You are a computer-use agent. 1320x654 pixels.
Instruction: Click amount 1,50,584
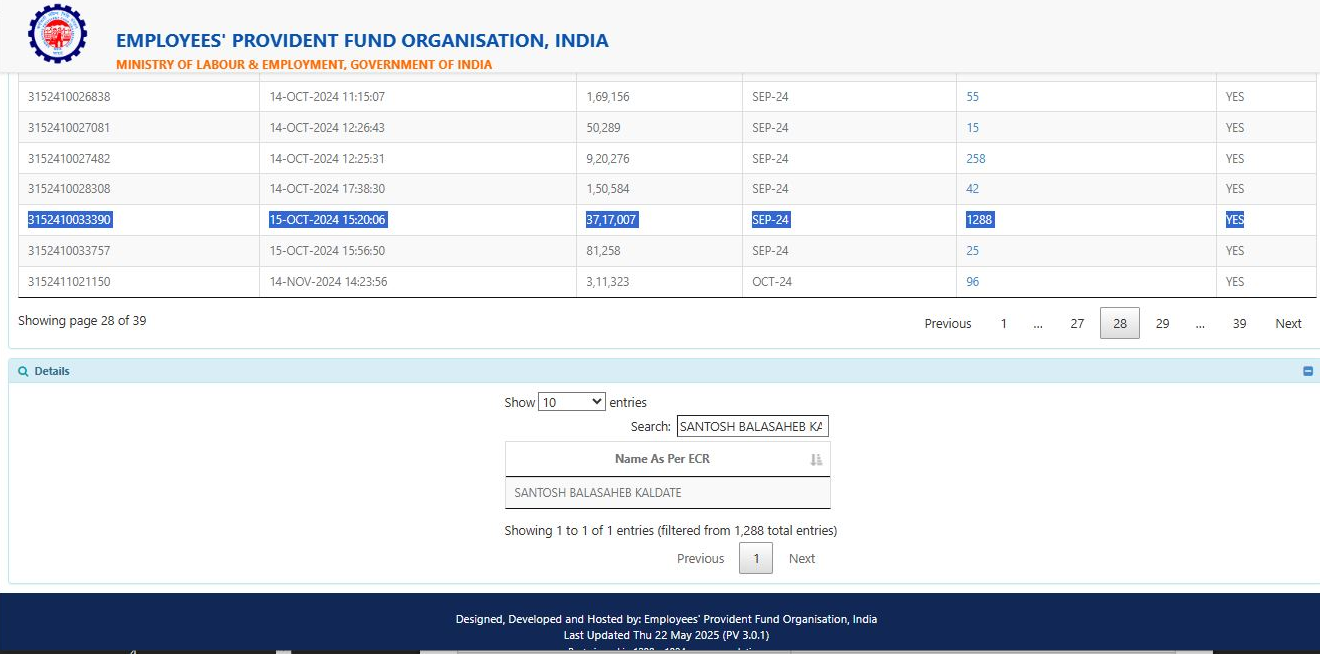(608, 189)
